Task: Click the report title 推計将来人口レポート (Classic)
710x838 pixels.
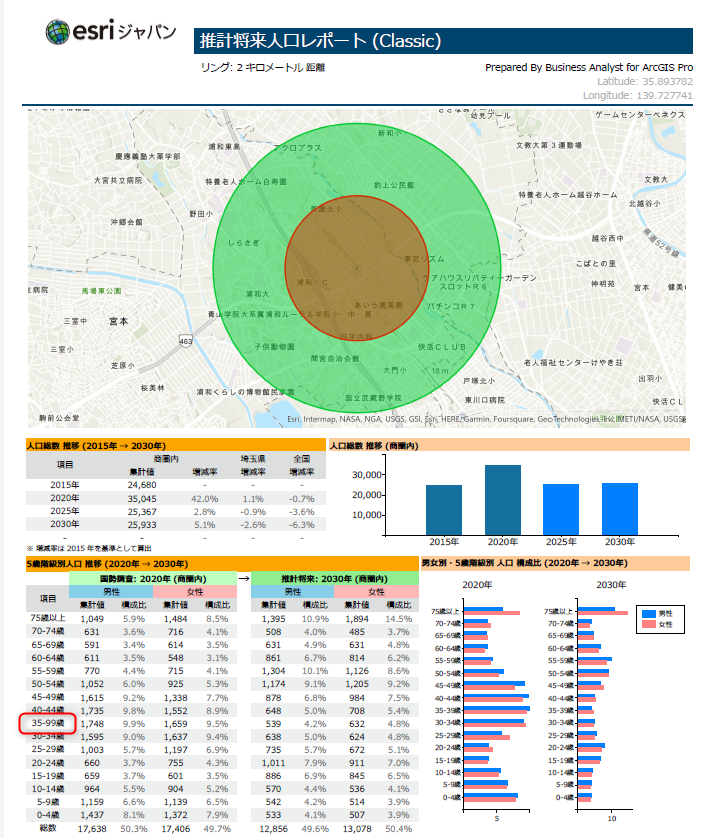Action: pos(320,41)
